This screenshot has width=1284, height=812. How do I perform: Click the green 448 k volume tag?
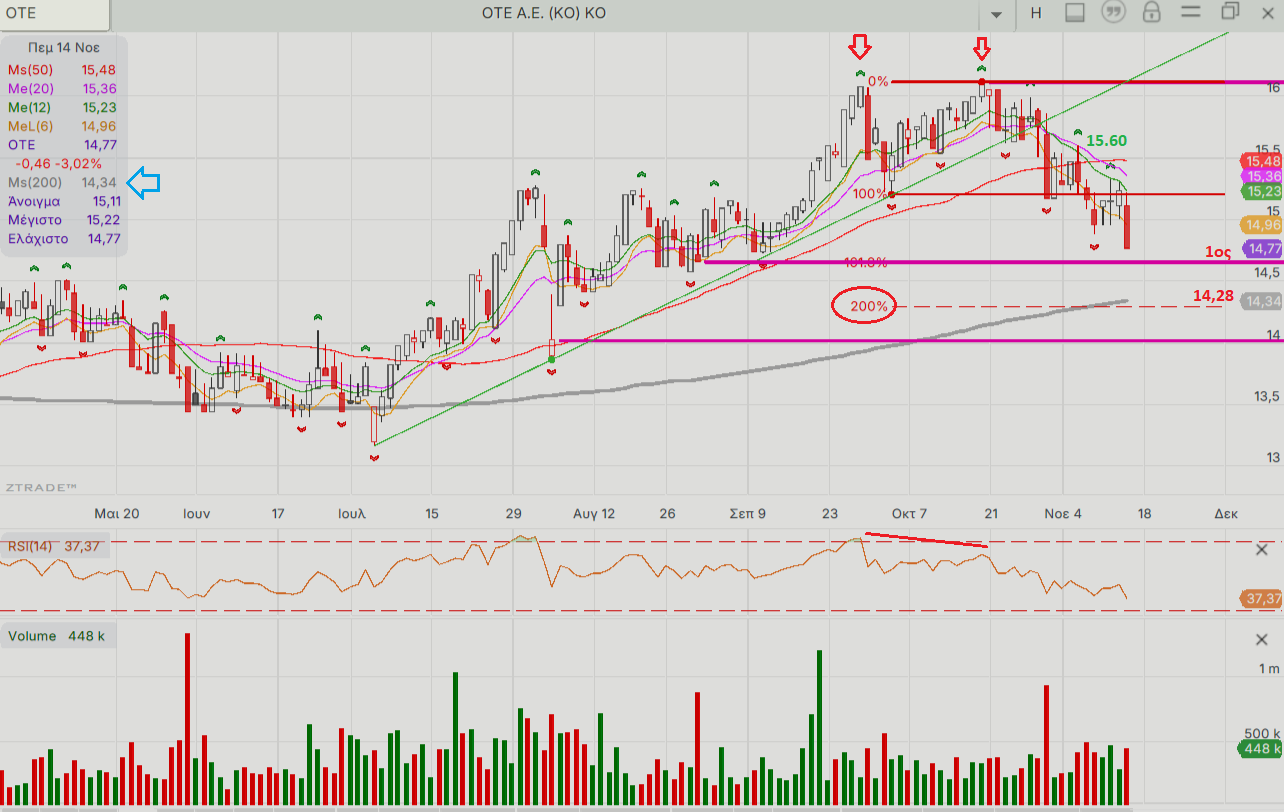click(x=1261, y=749)
